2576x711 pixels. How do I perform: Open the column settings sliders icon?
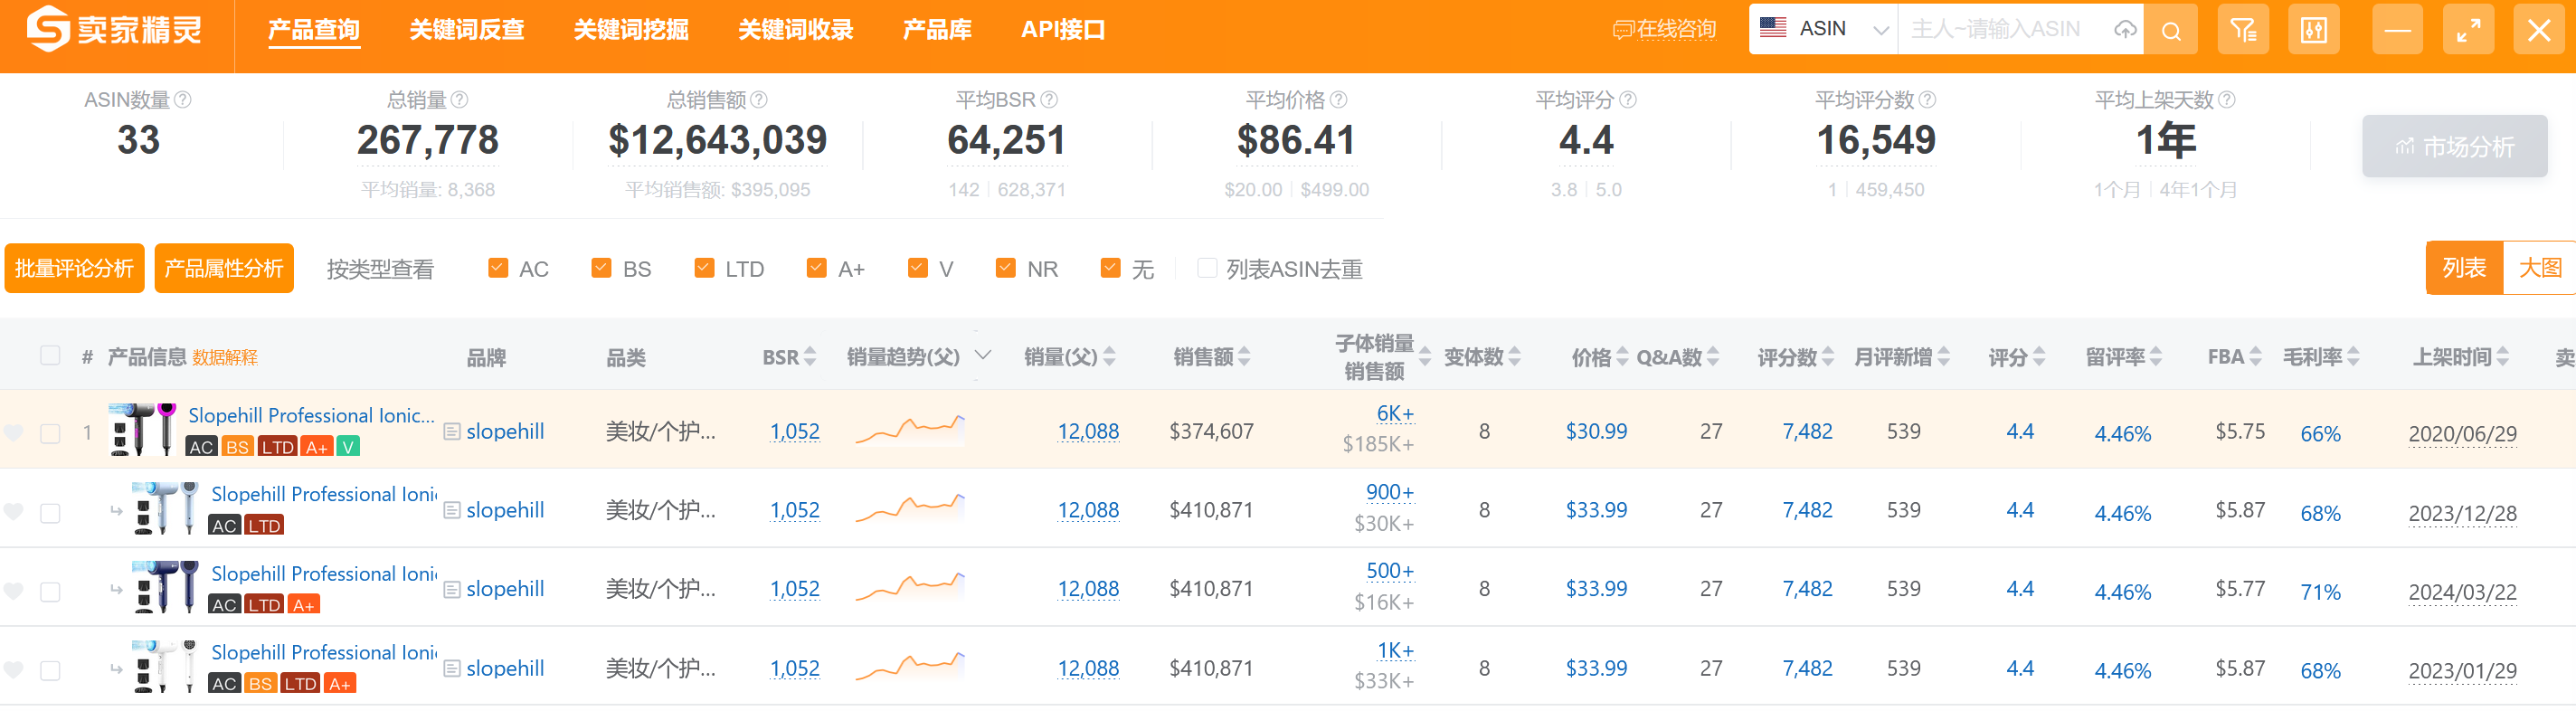[2314, 30]
